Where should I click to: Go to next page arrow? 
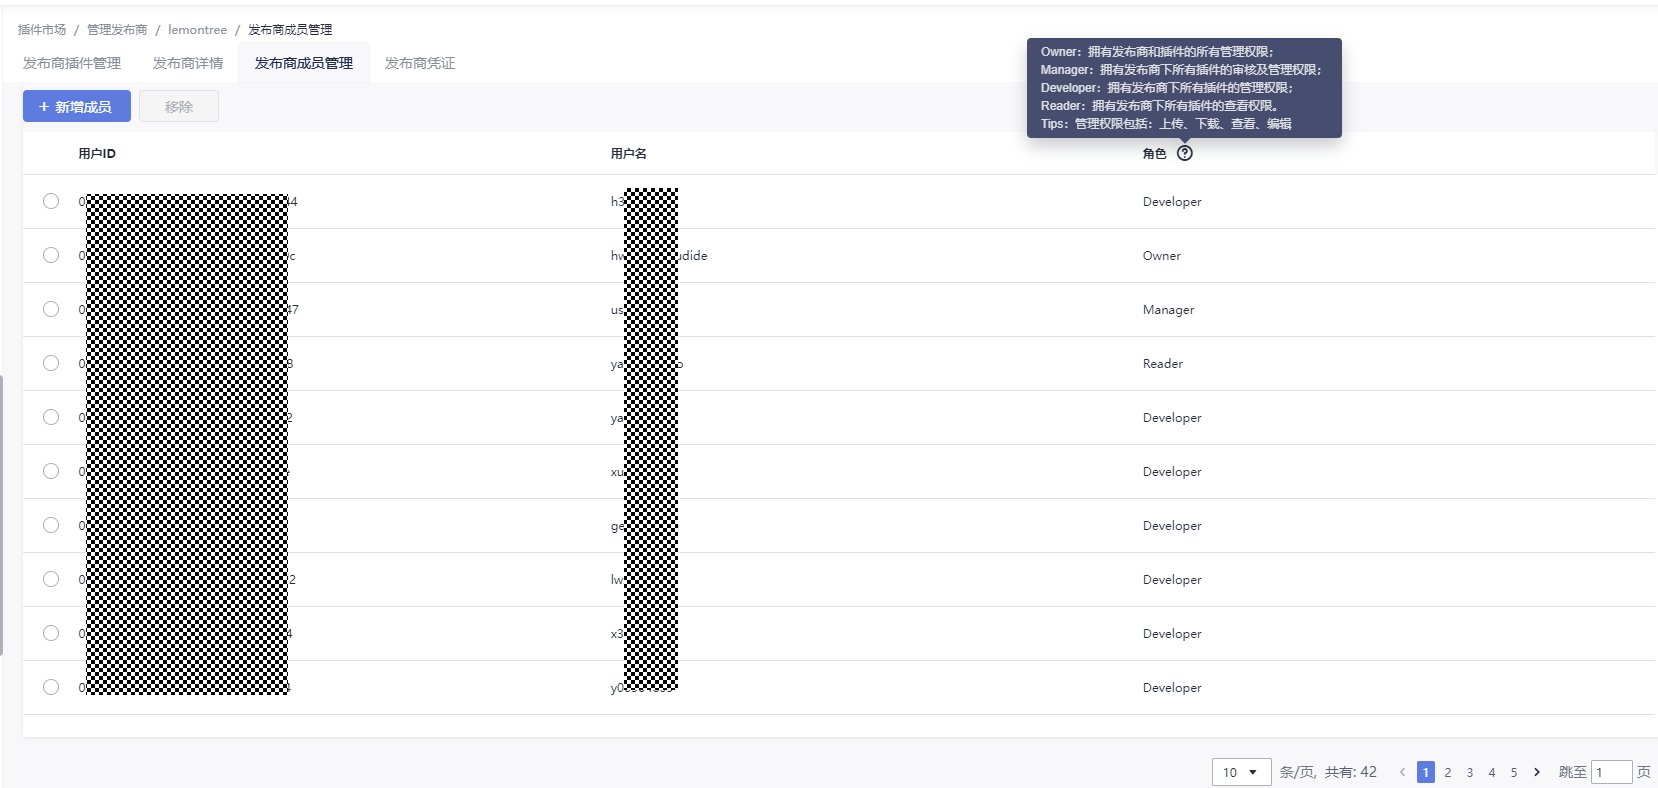pos(1537,772)
